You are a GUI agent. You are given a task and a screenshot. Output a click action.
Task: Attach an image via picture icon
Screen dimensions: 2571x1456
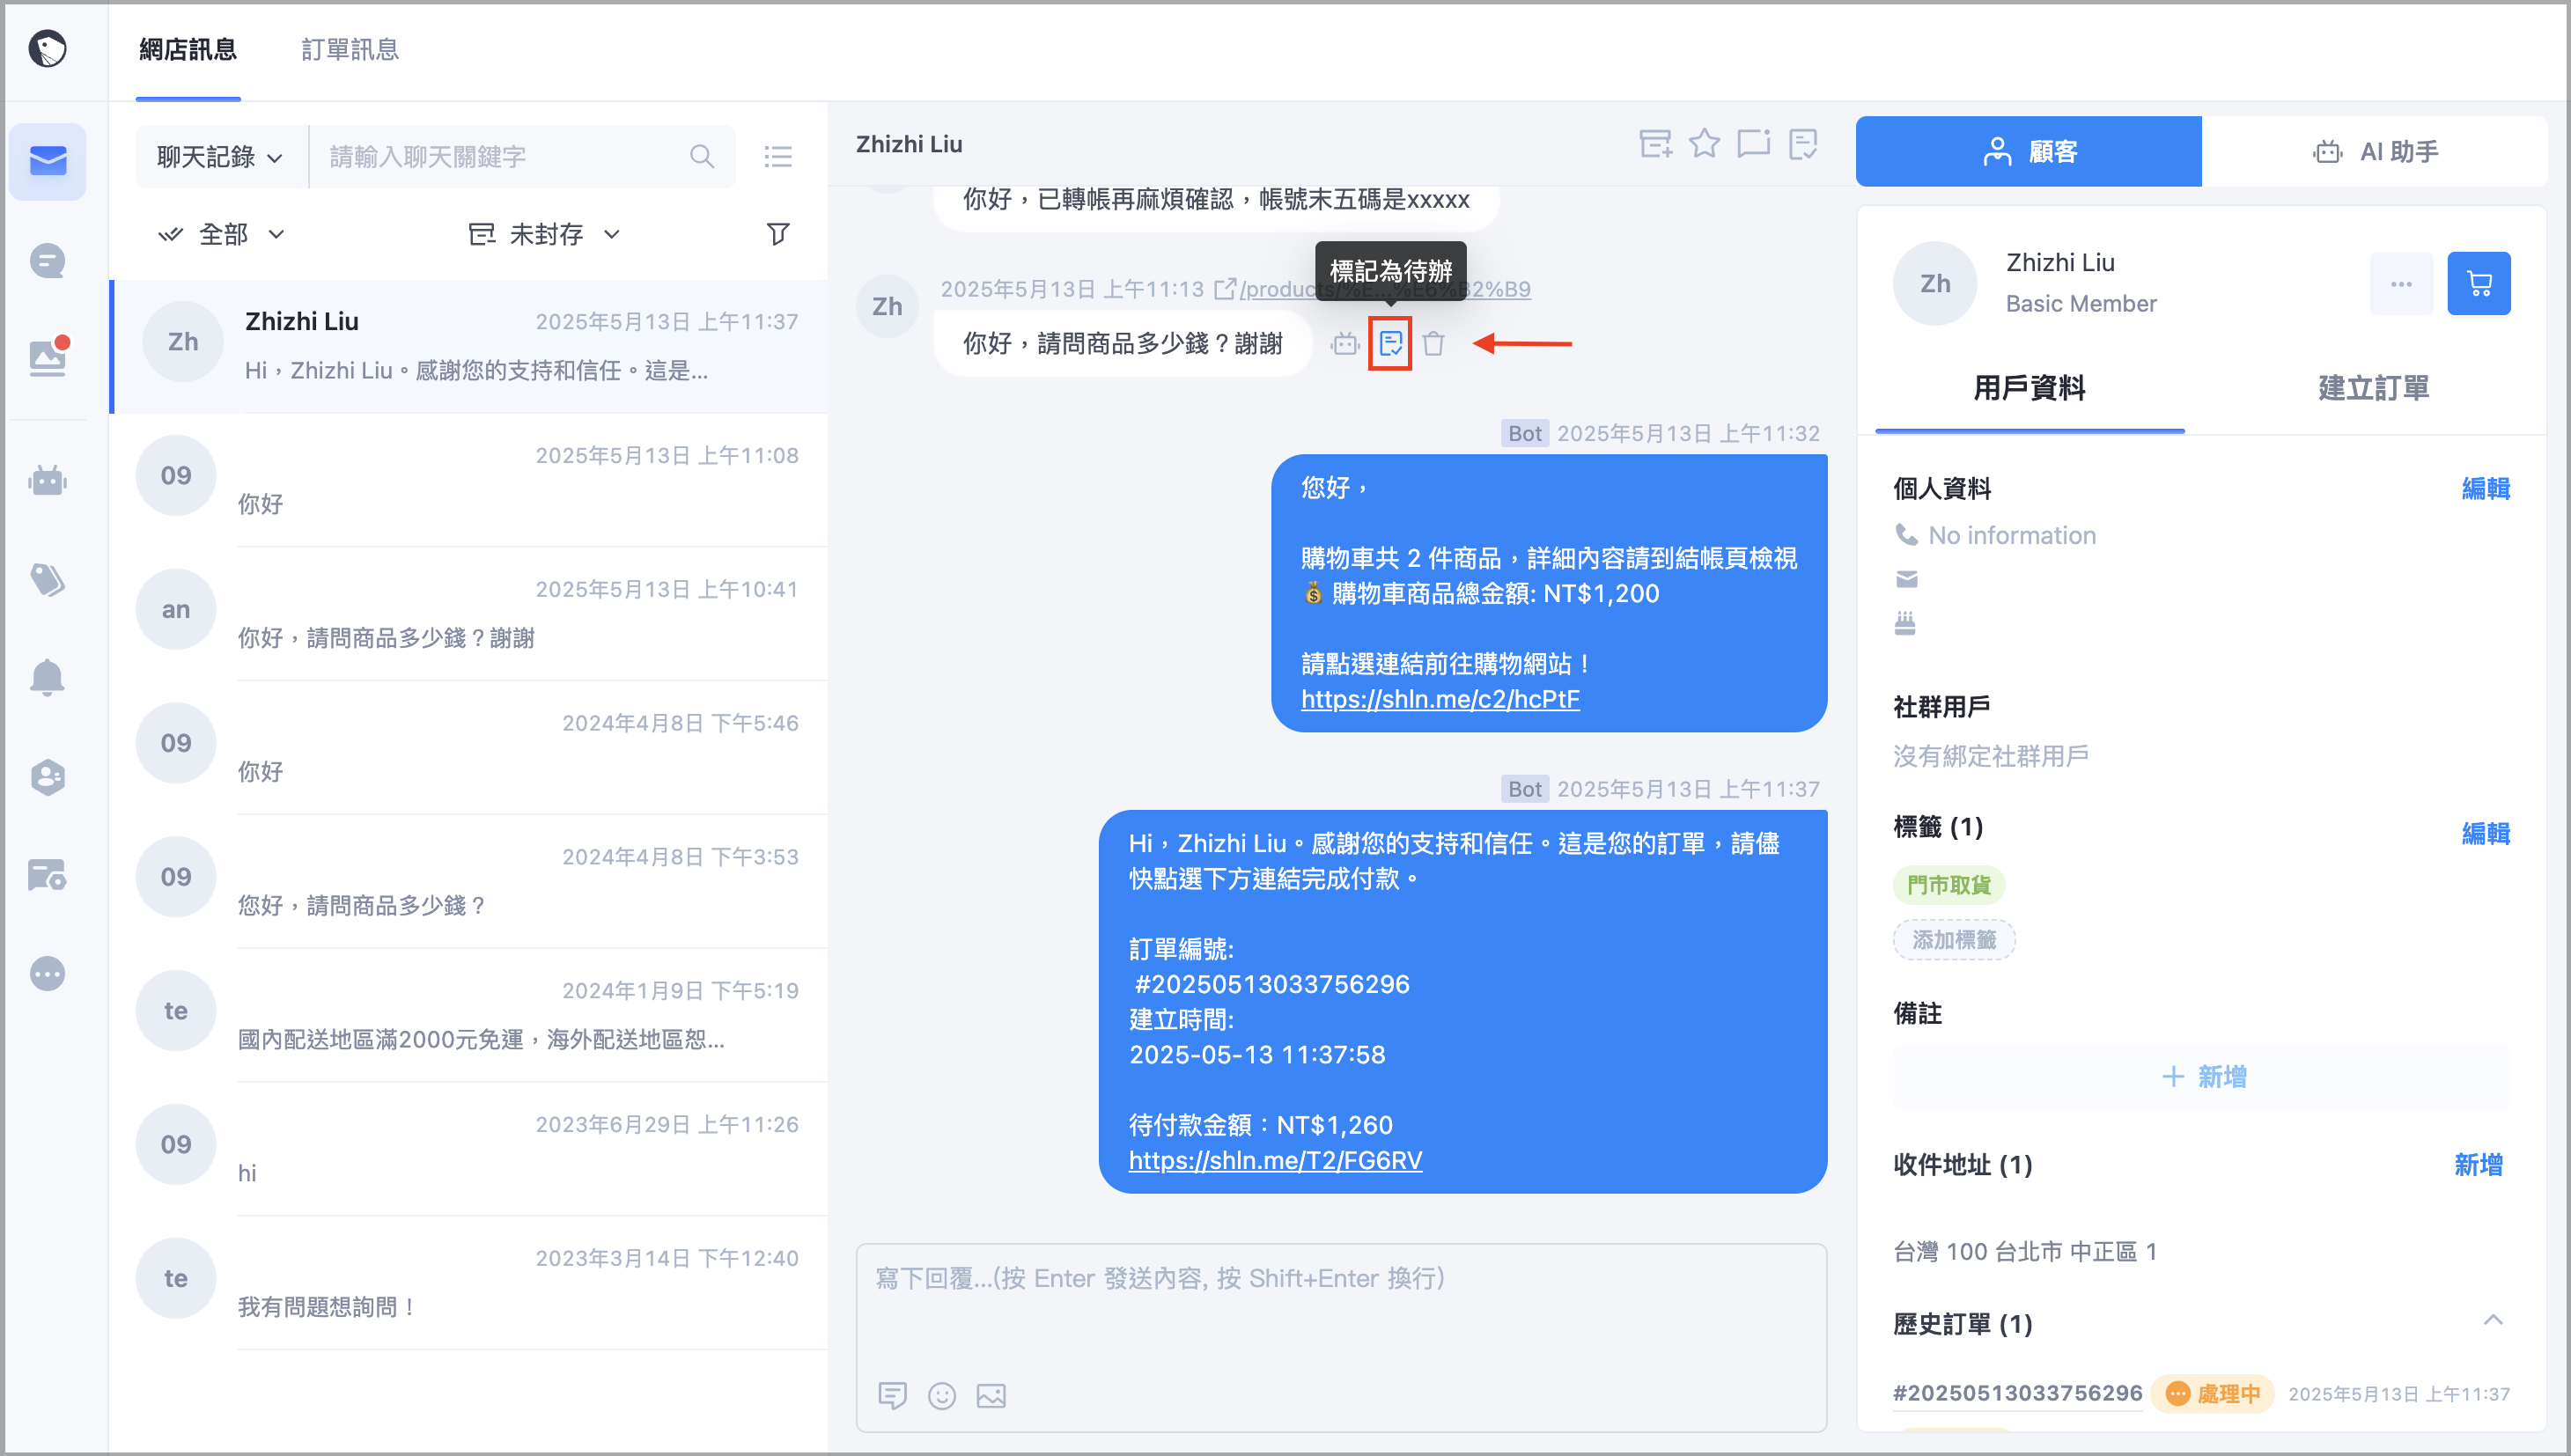(x=991, y=1395)
